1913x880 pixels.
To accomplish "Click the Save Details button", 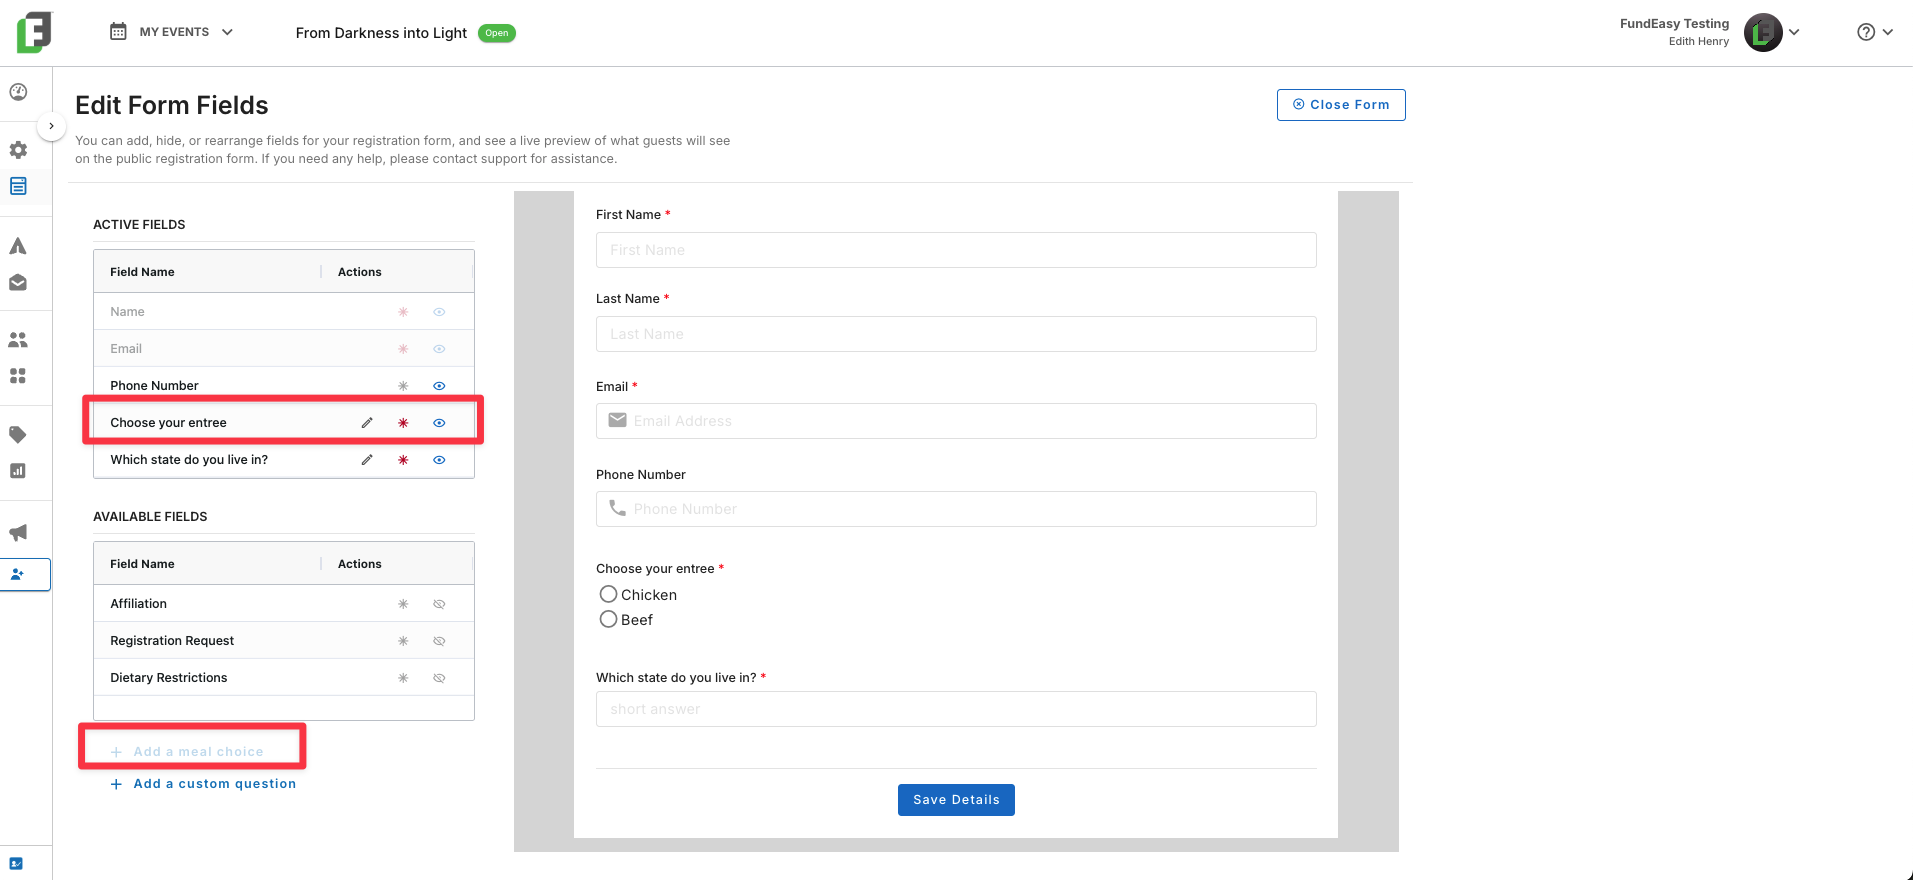I will (956, 800).
